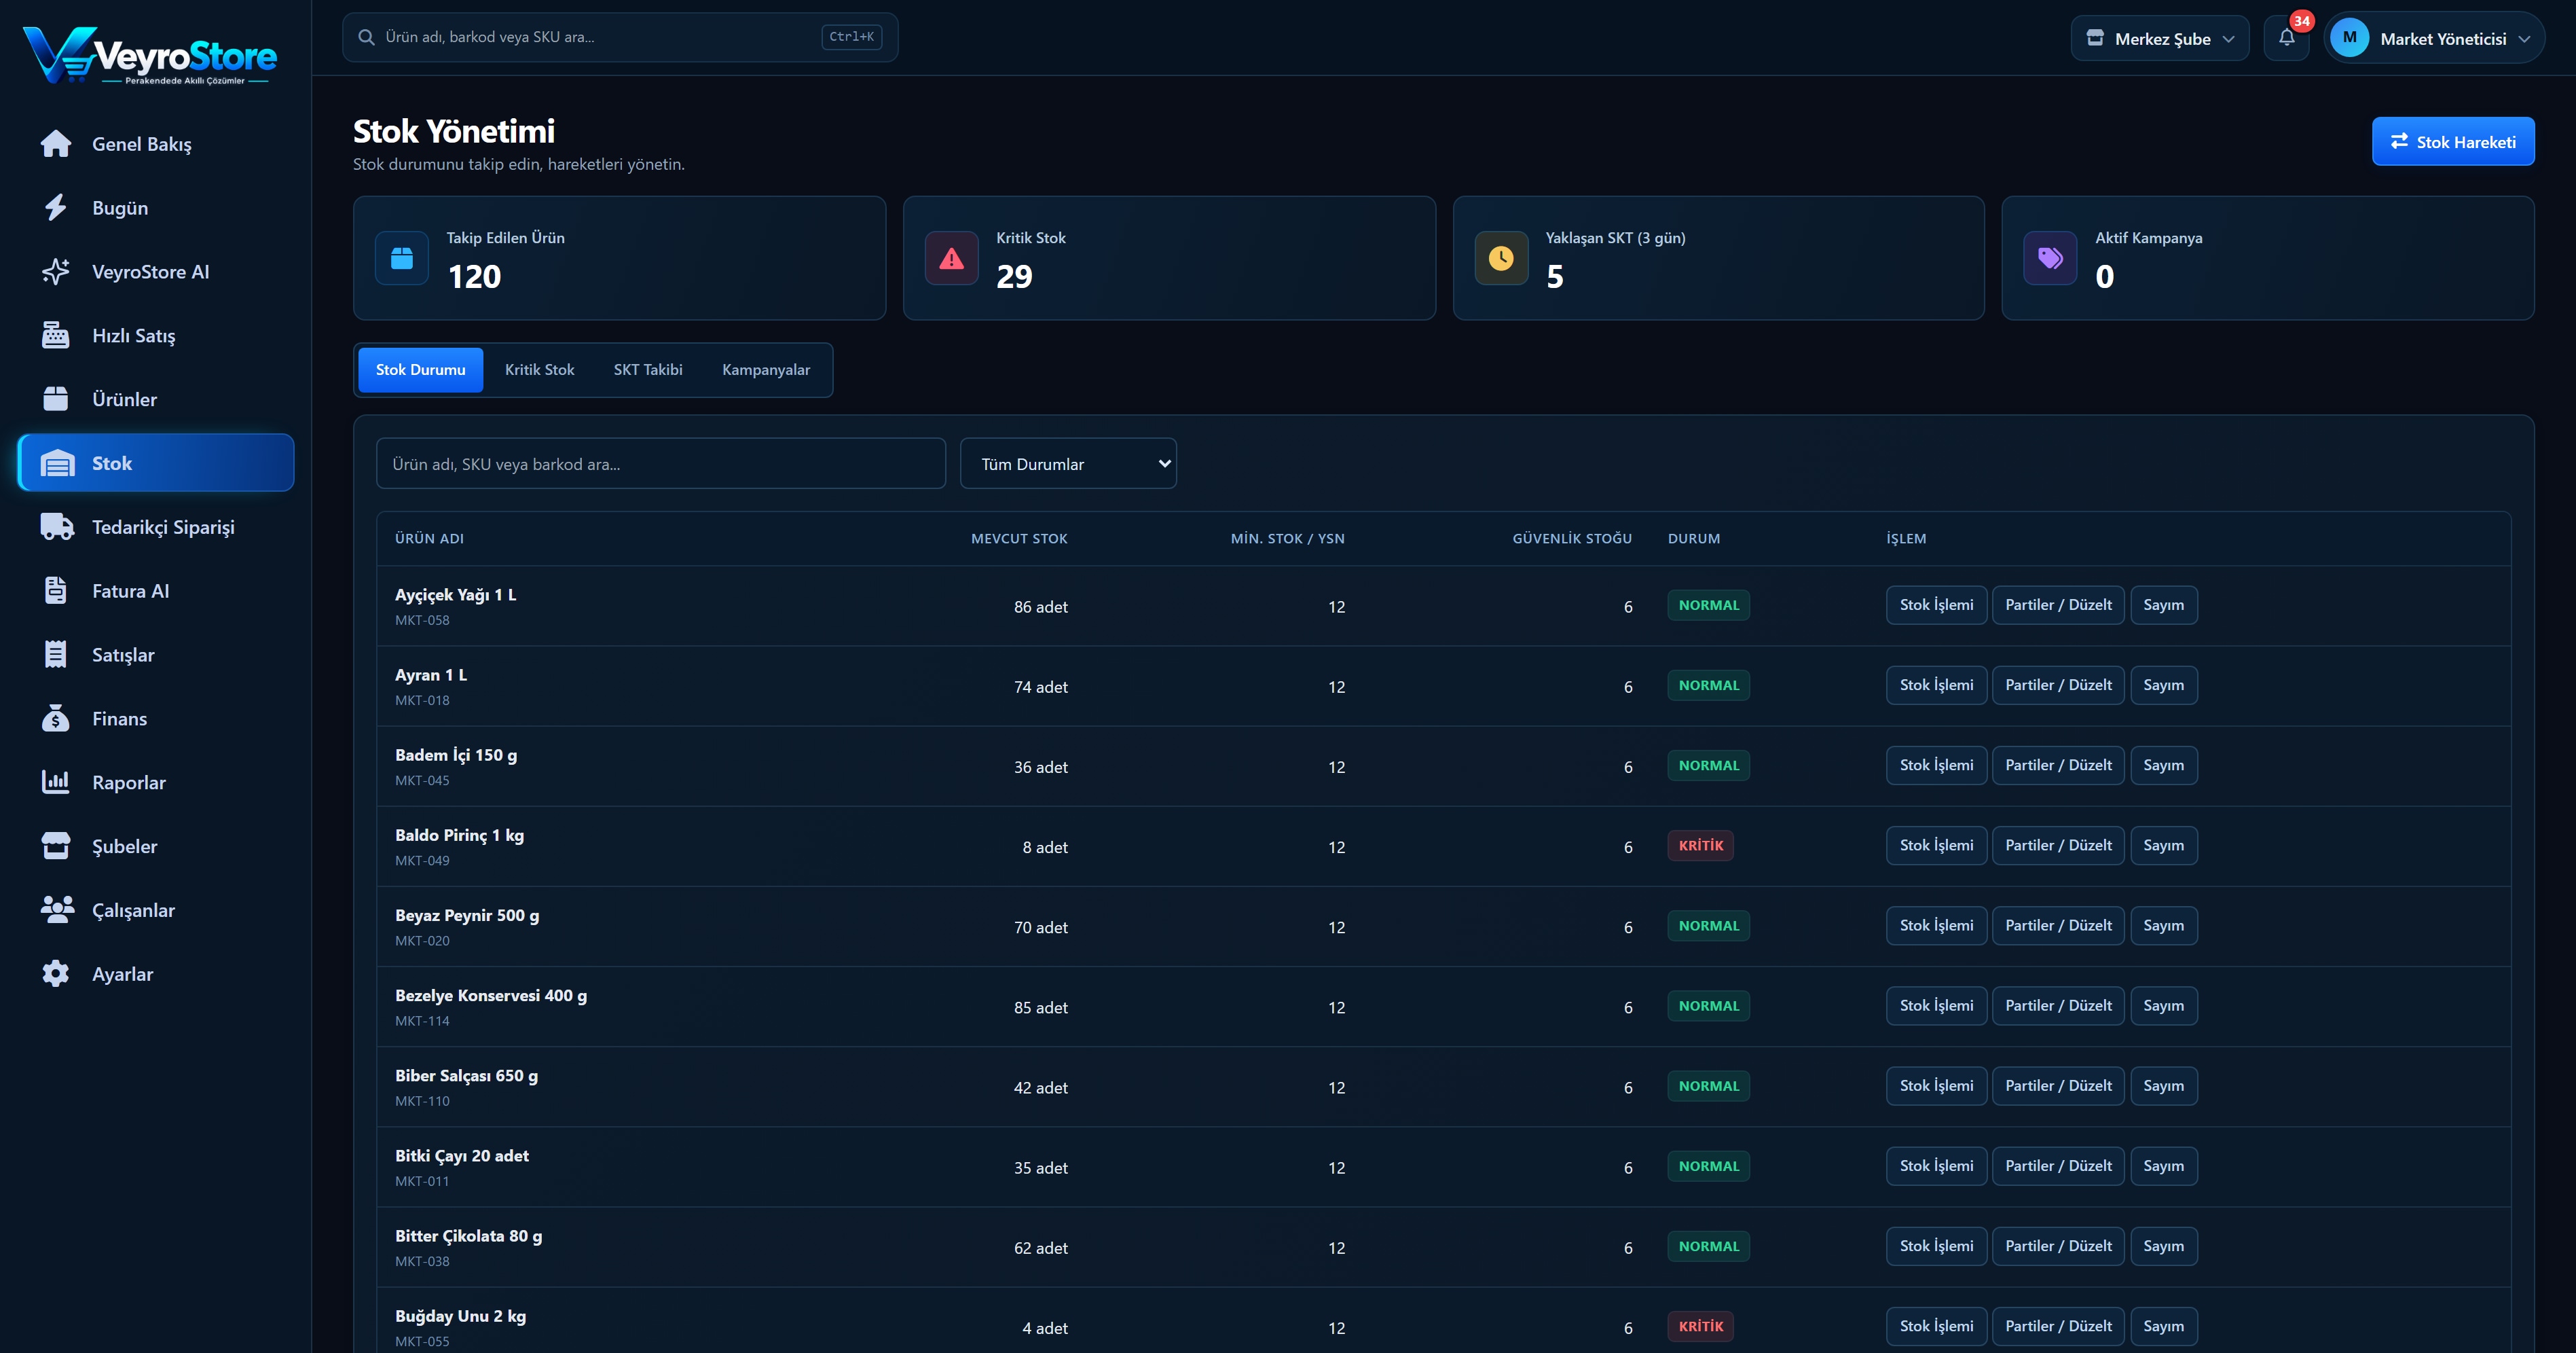Click the Takip Edilen Ürün box icon

(402, 259)
